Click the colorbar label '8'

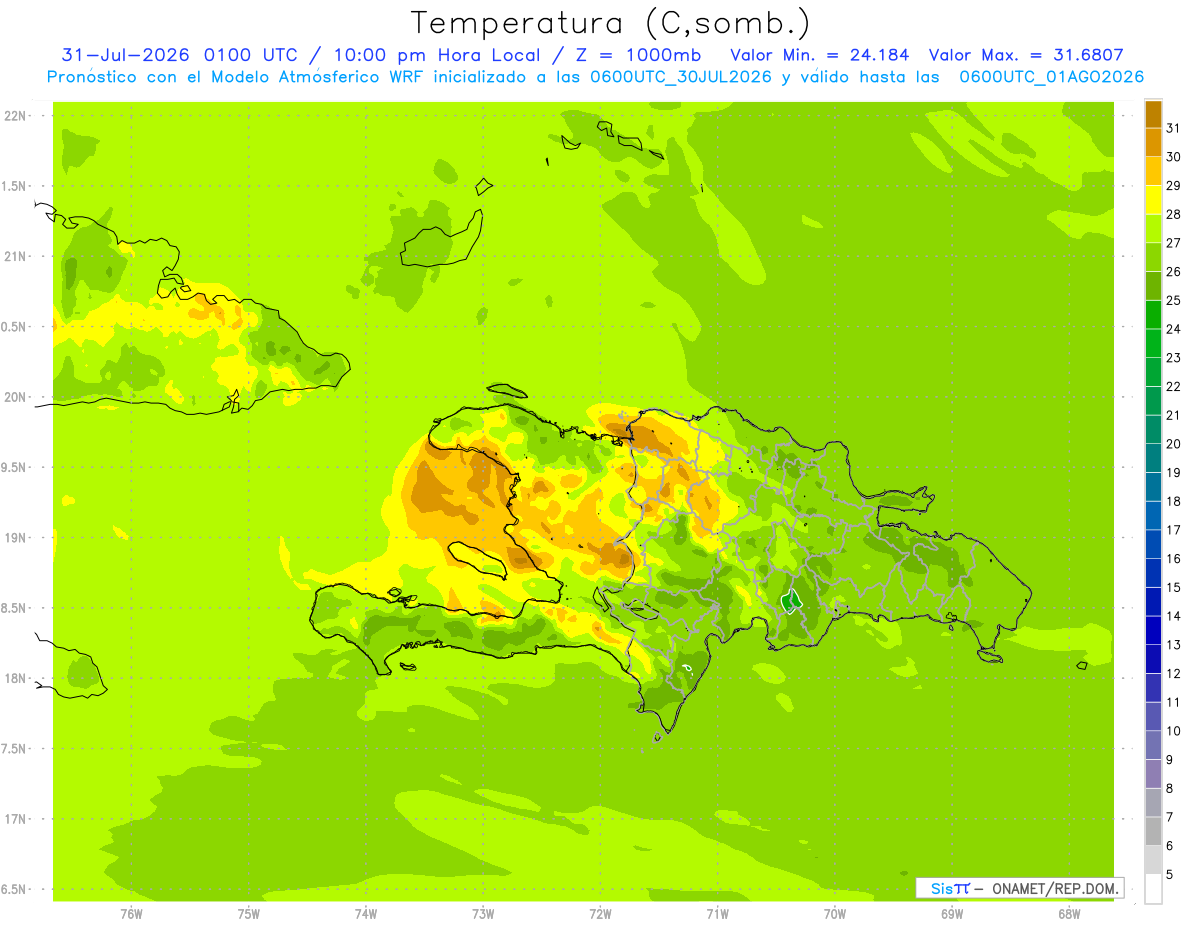point(1169,788)
